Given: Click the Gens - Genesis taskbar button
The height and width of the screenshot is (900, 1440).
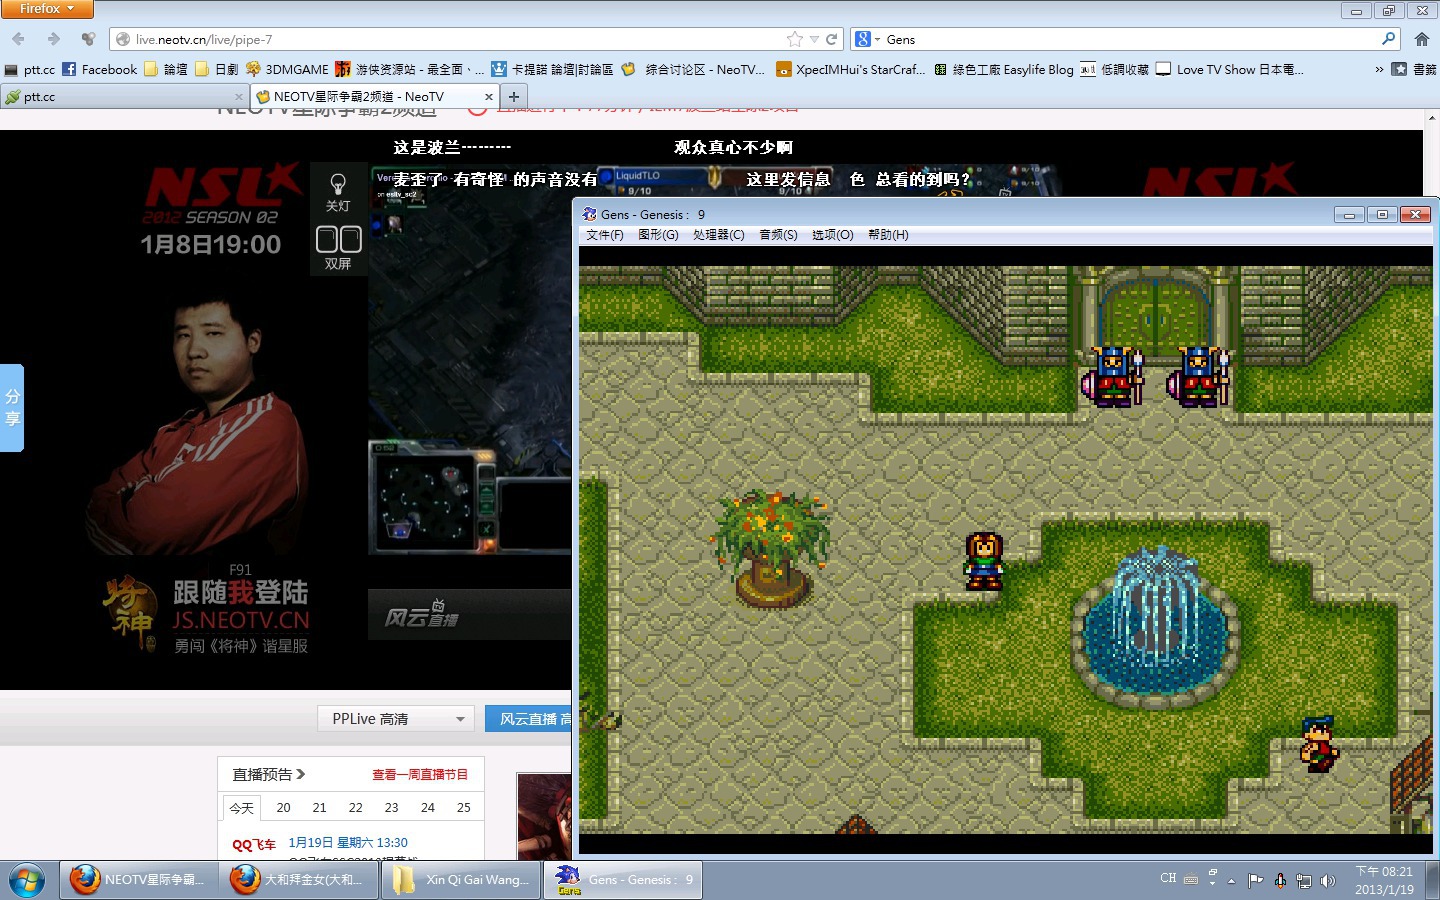Looking at the screenshot, I should pos(623,880).
